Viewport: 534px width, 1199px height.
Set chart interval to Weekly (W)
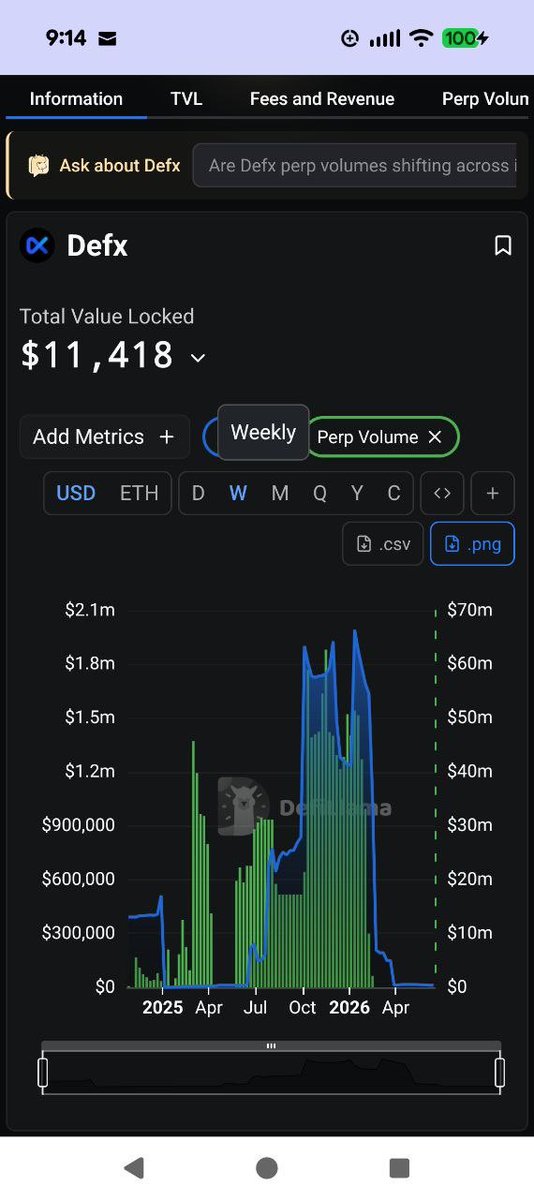click(238, 493)
